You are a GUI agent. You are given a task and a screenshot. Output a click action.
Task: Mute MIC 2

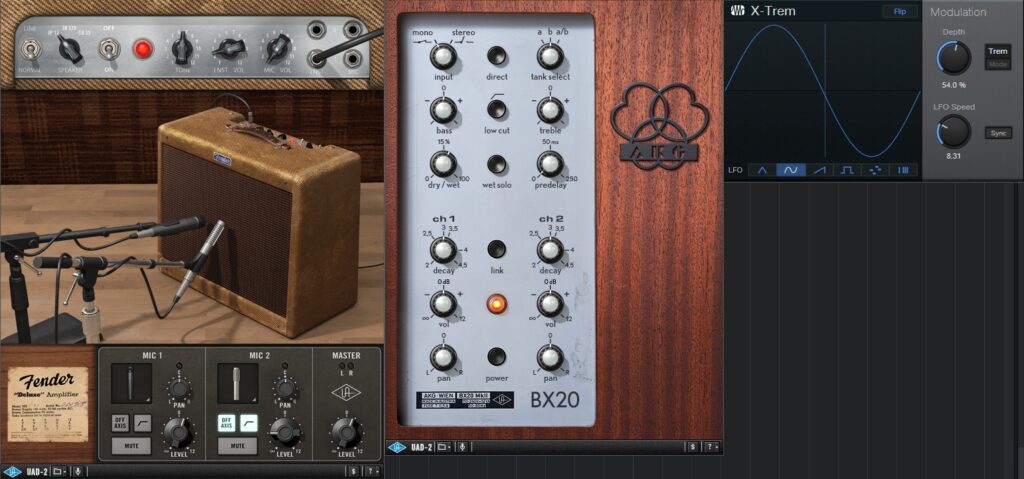[238, 446]
